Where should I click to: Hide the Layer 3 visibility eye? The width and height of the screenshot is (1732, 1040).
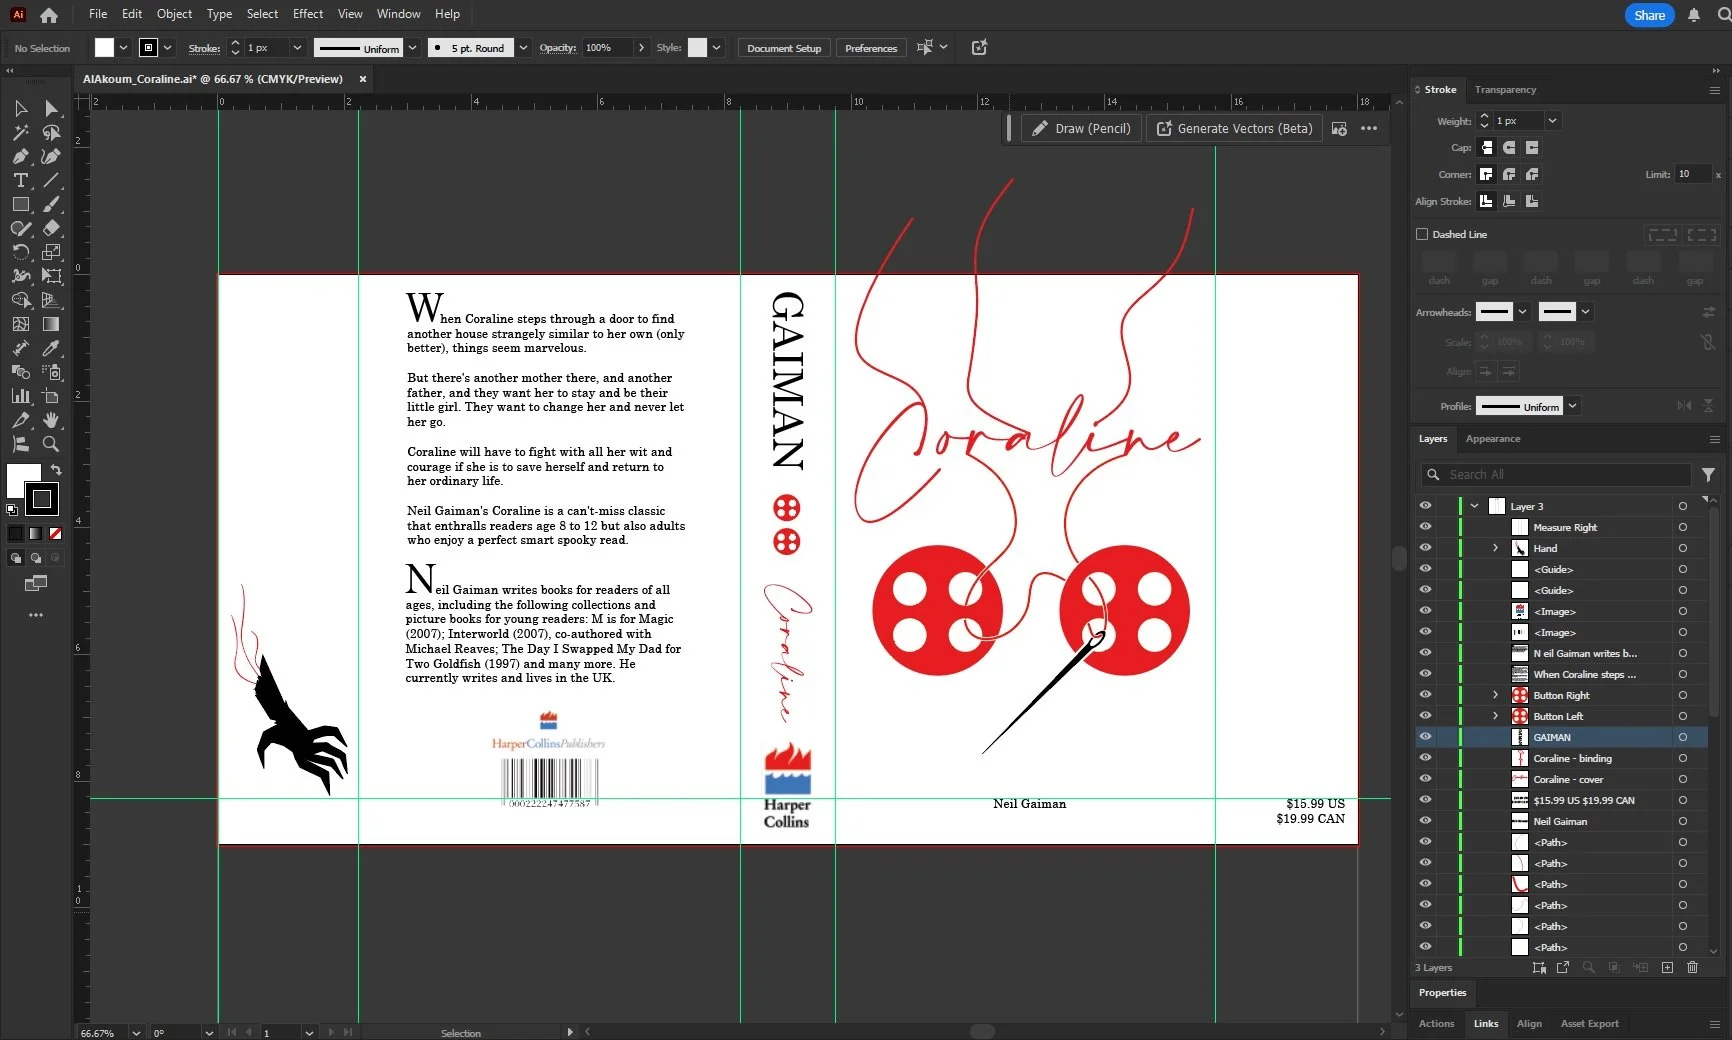coord(1425,506)
